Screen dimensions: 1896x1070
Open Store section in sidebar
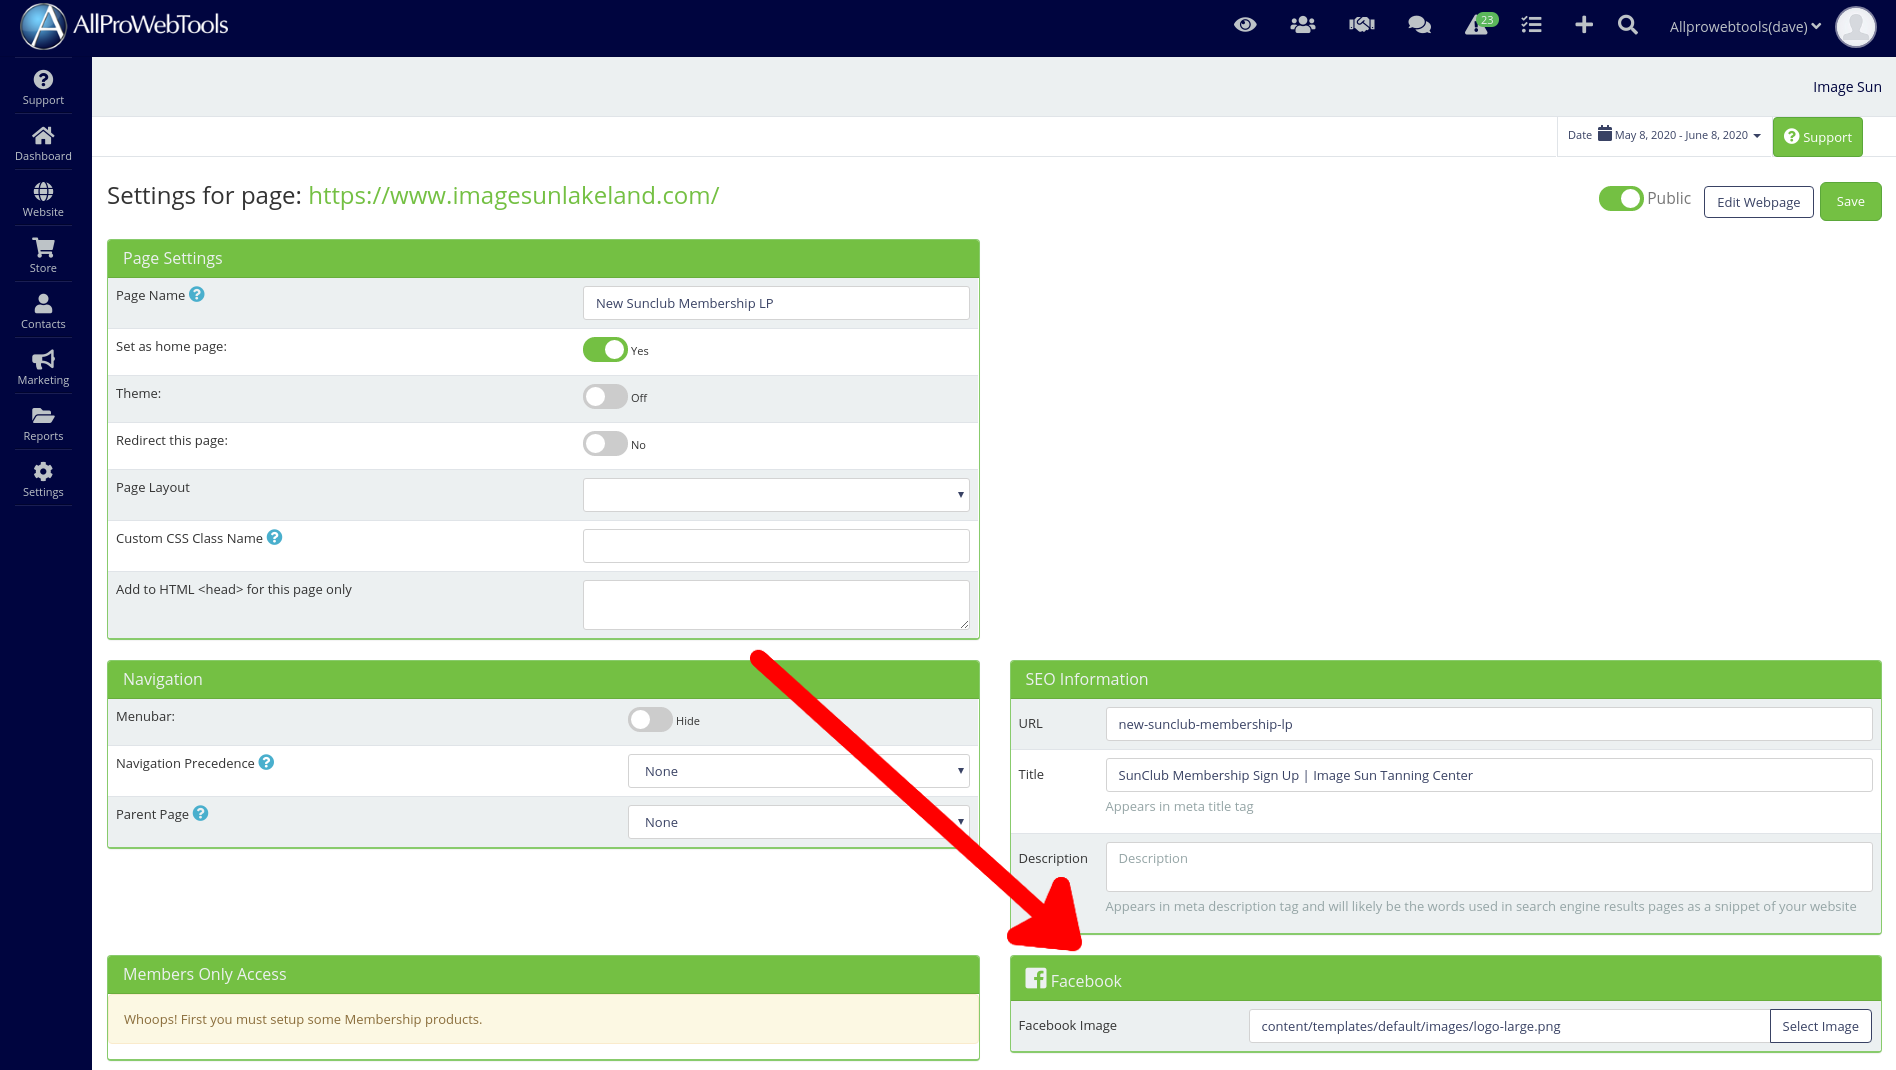[43, 256]
